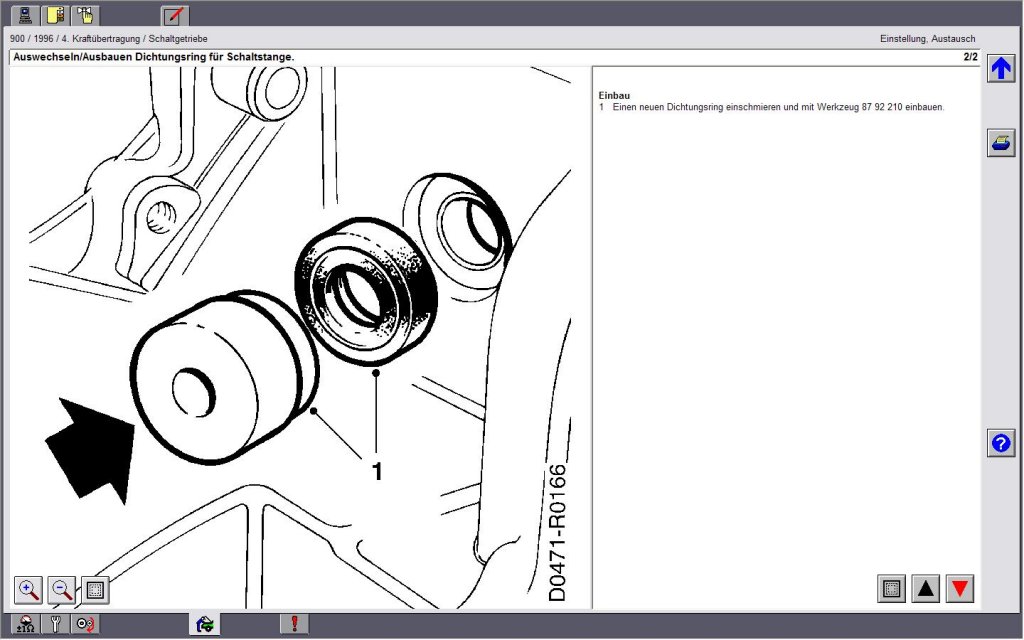Open the wrench tools tab

click(56, 624)
